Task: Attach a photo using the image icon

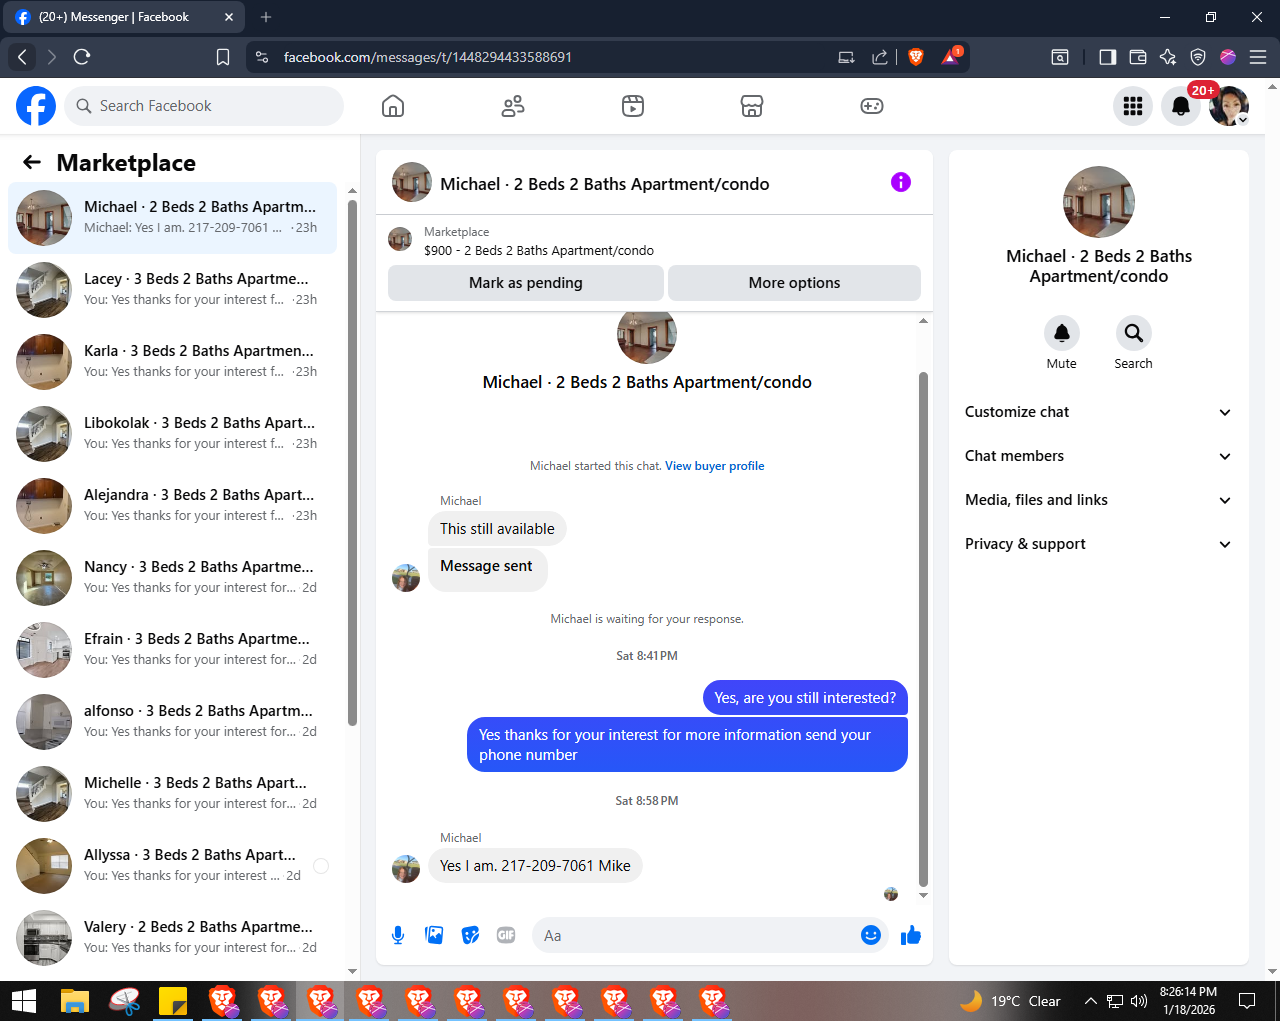Action: pyautogui.click(x=434, y=935)
